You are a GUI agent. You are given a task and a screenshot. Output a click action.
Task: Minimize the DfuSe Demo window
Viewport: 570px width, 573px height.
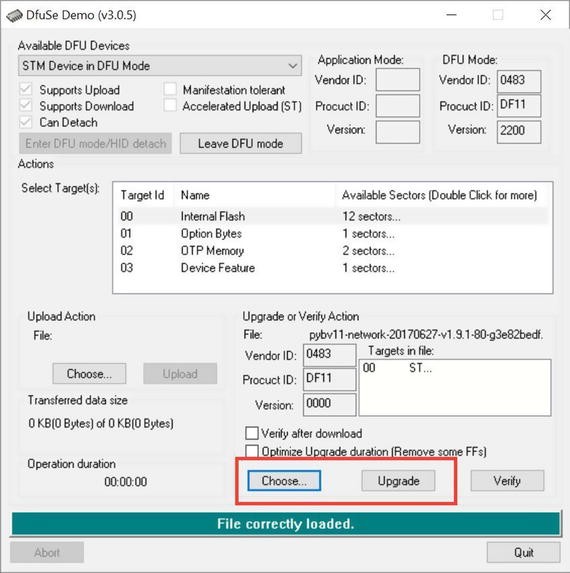[452, 15]
